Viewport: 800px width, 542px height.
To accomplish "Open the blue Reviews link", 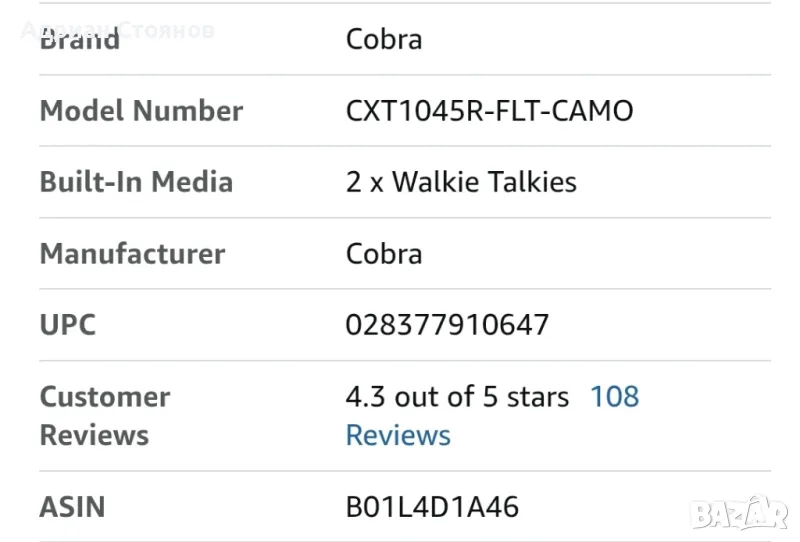I will click(x=398, y=436).
